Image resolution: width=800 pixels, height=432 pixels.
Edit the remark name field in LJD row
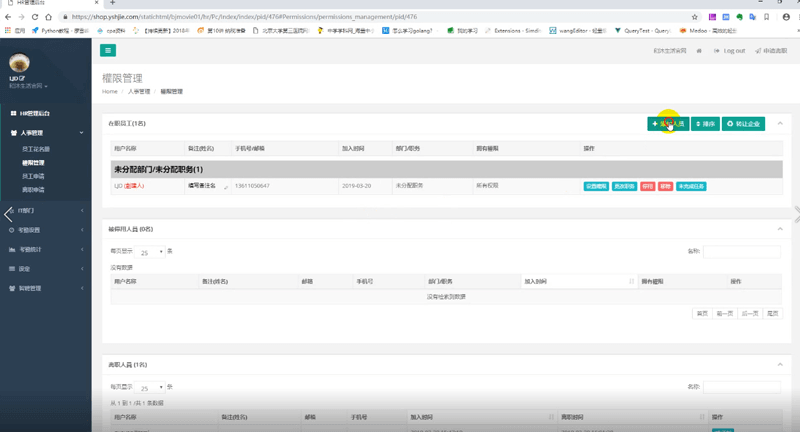tap(208, 186)
